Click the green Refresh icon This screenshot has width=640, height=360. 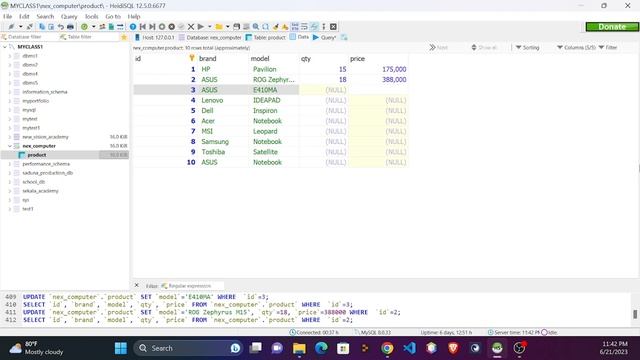pos(84,27)
